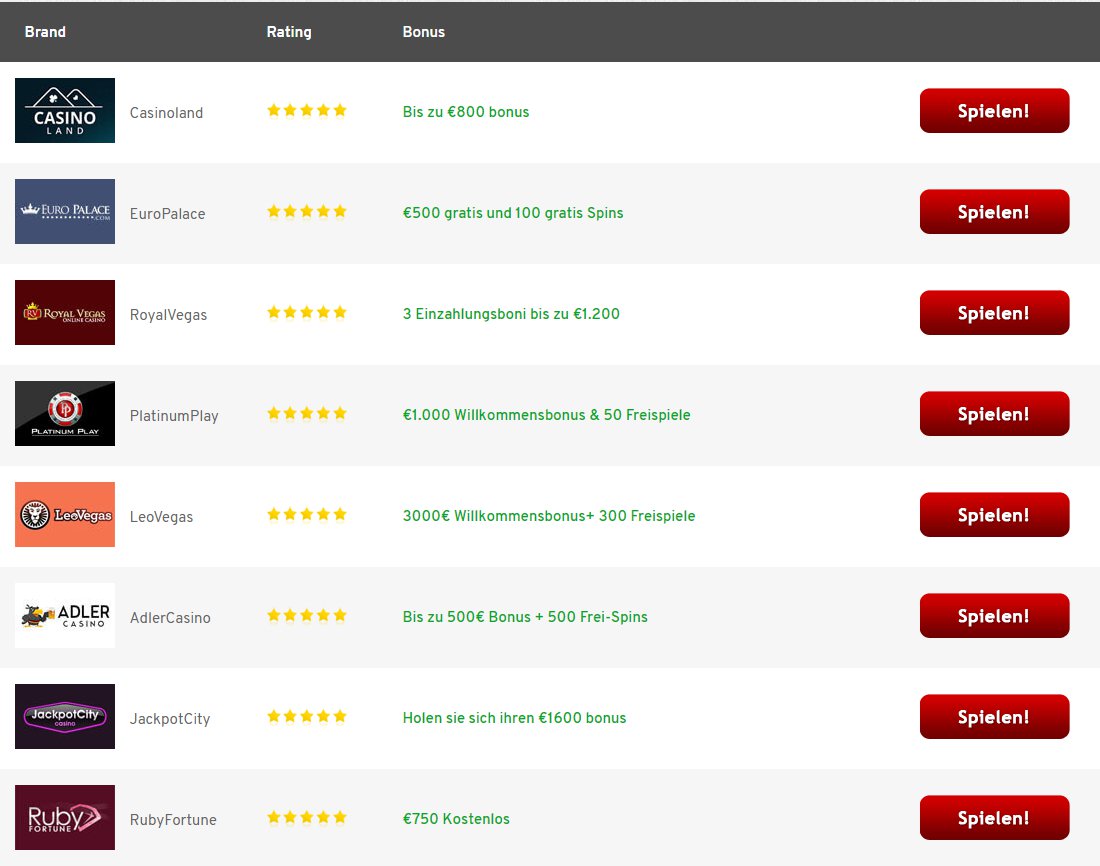Click the star rating for JackpotCity
The image size is (1100, 866).
[x=307, y=717]
